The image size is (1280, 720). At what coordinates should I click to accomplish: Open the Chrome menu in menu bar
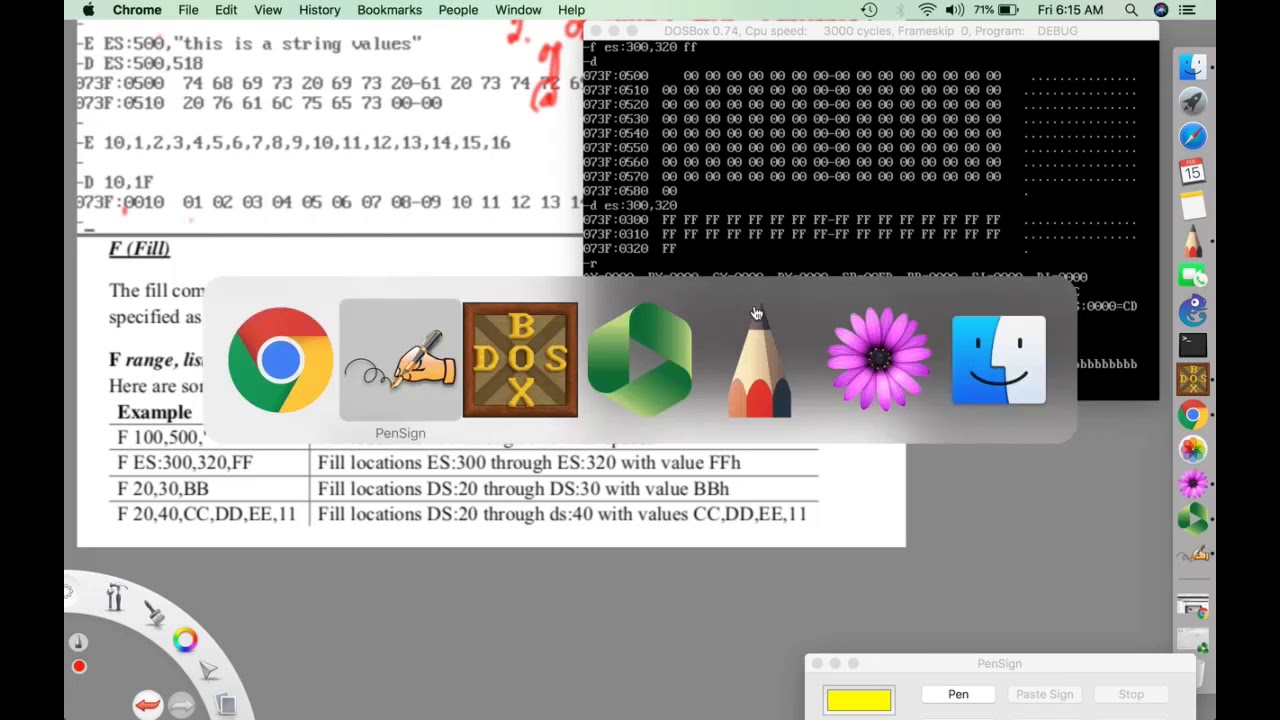137,10
